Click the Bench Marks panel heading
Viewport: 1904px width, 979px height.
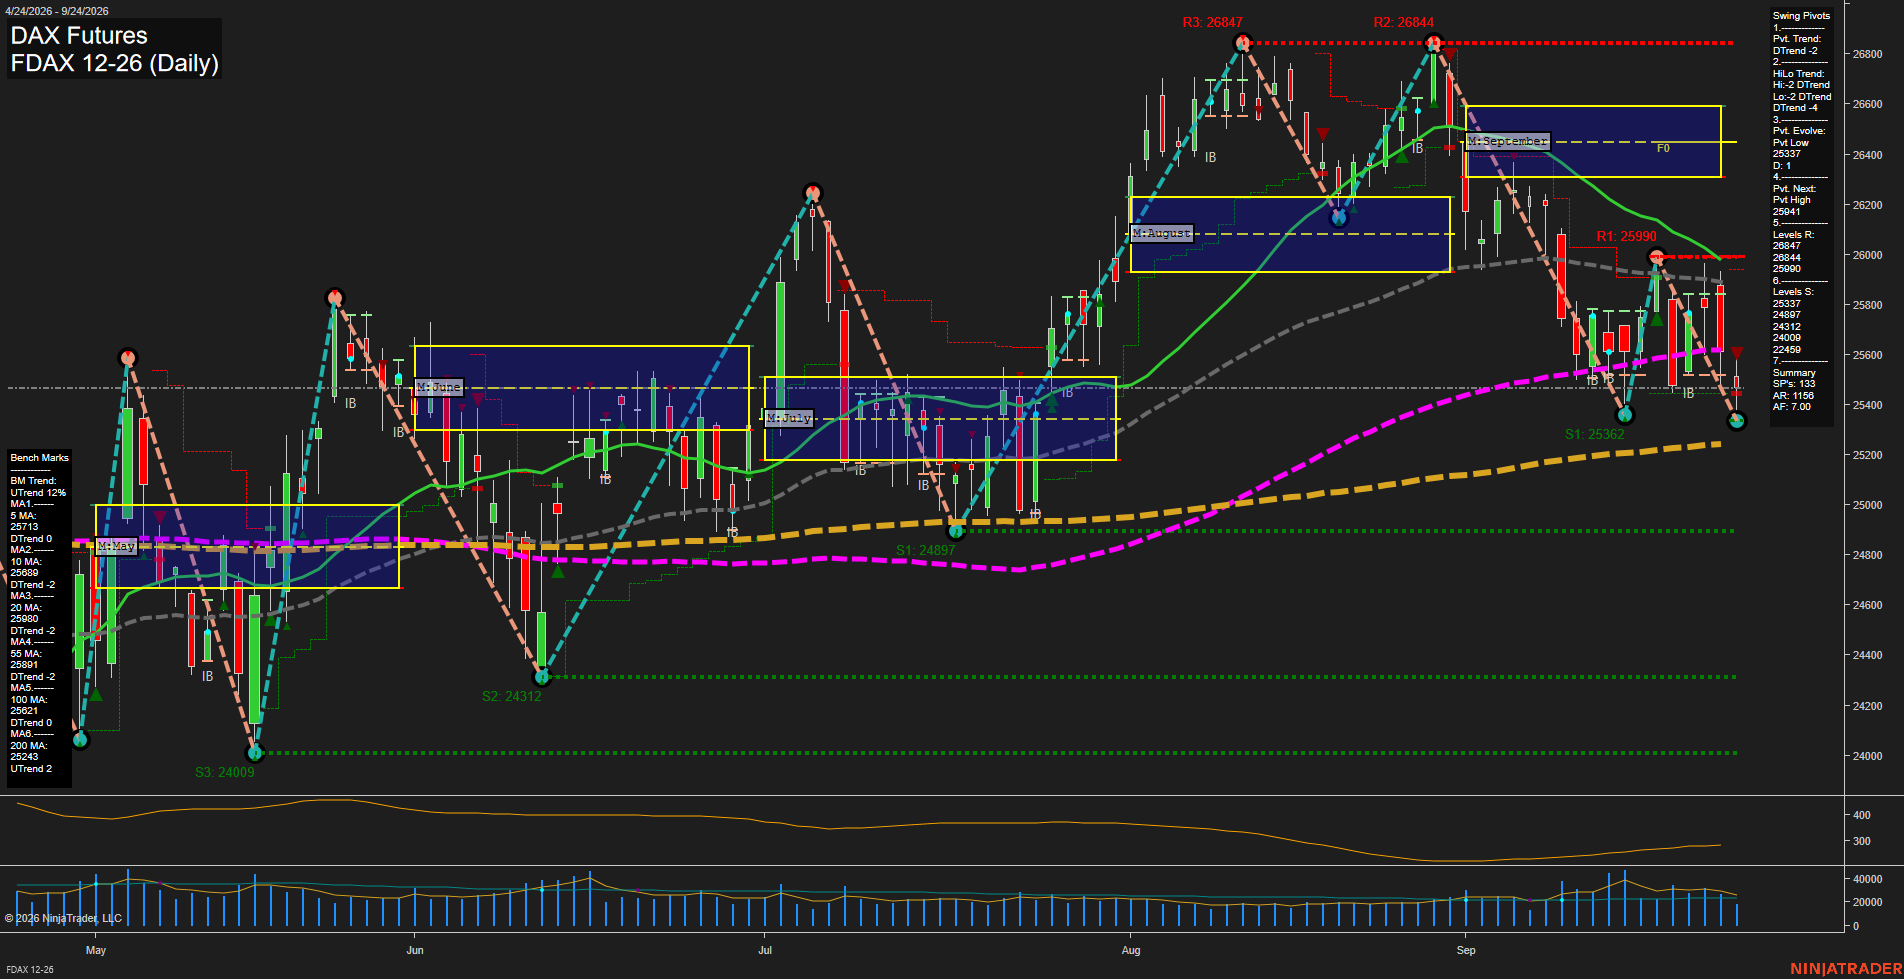click(x=40, y=458)
